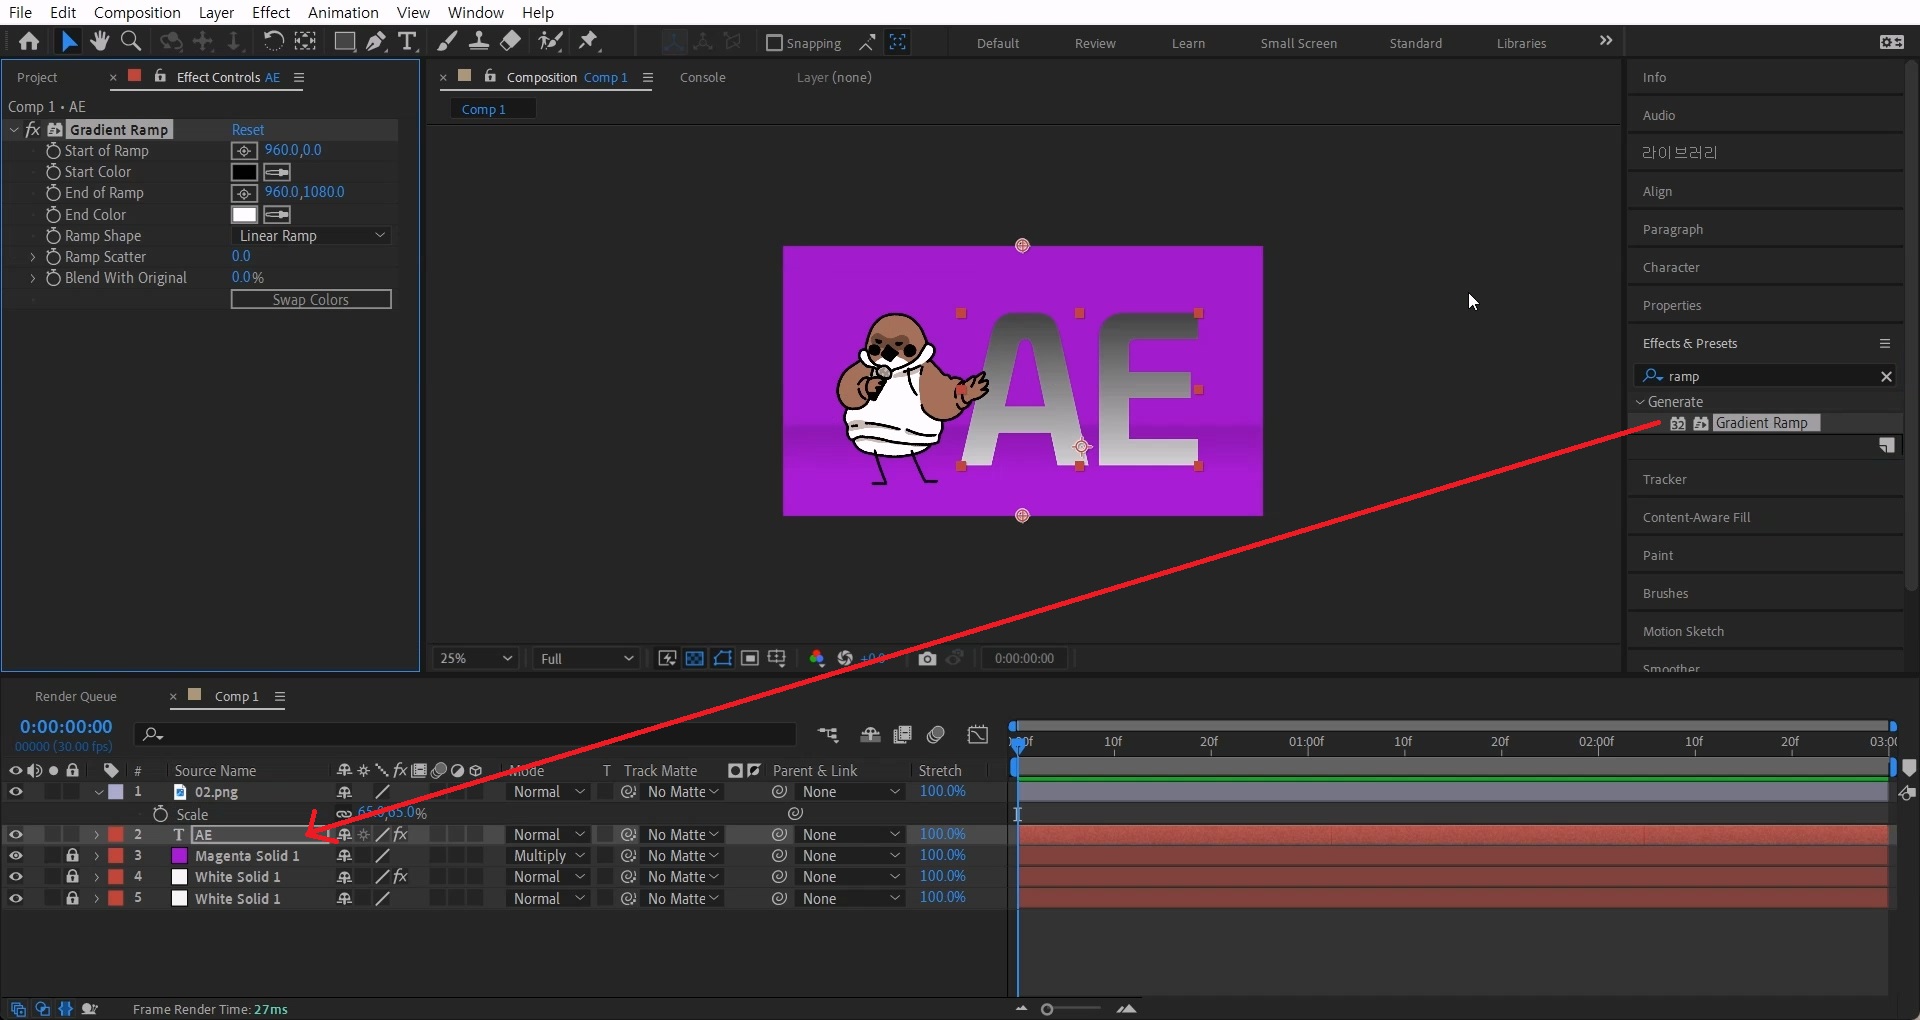Hide the Magenta Solid 1 layer

(x=15, y=856)
